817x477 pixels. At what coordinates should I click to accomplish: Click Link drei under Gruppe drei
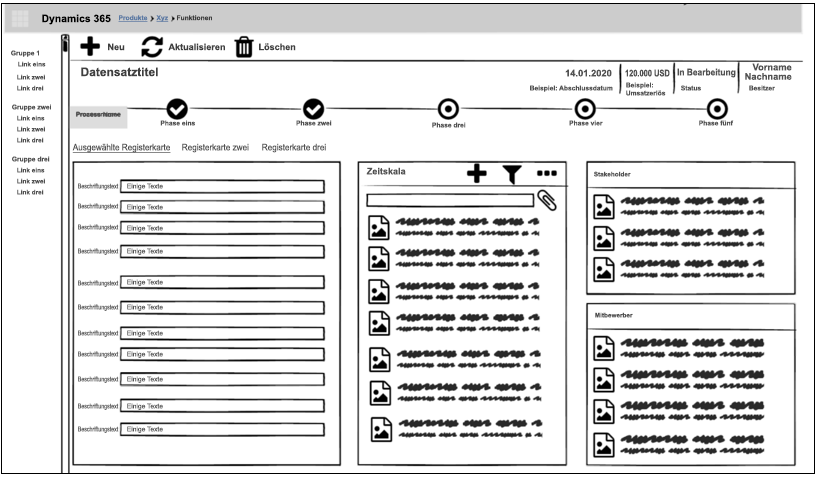(31, 192)
